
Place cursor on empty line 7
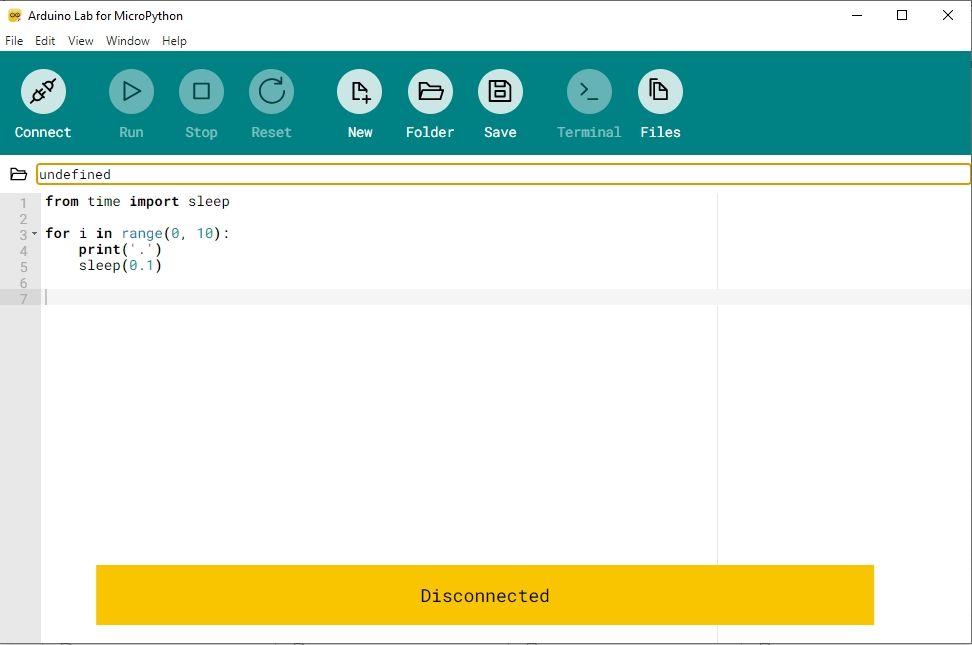coord(300,298)
